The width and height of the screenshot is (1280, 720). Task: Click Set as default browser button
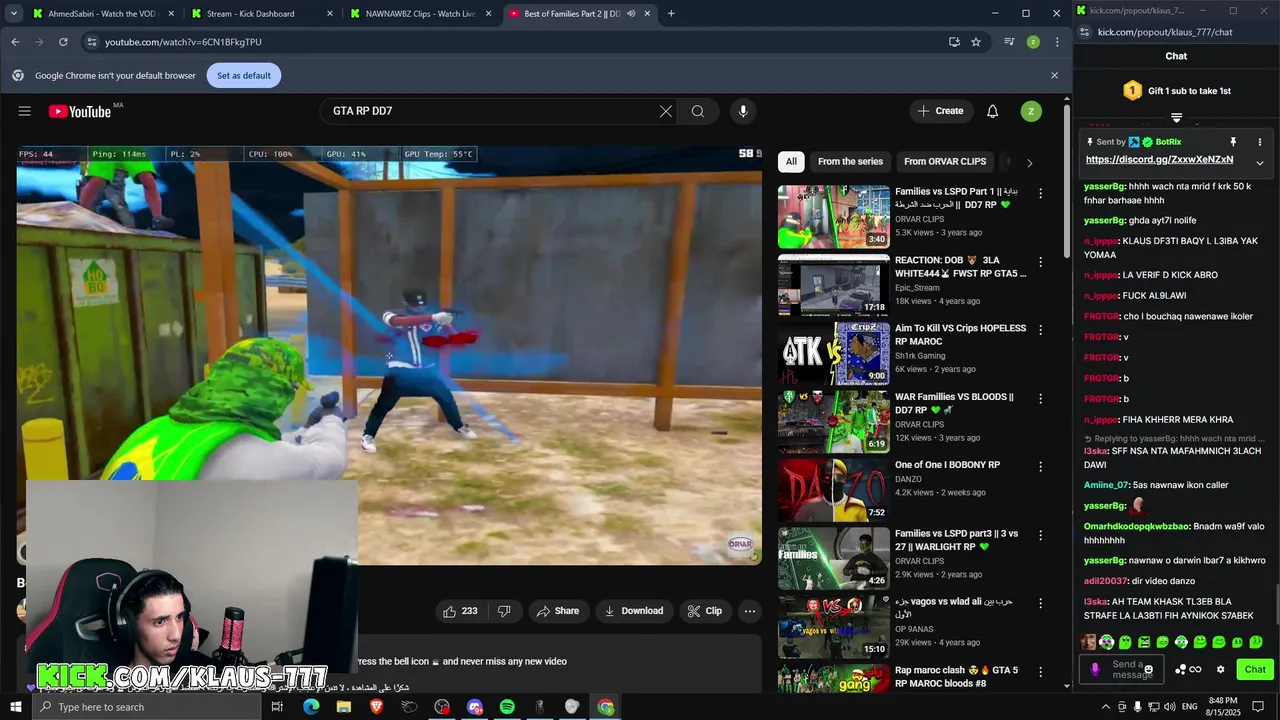[244, 75]
